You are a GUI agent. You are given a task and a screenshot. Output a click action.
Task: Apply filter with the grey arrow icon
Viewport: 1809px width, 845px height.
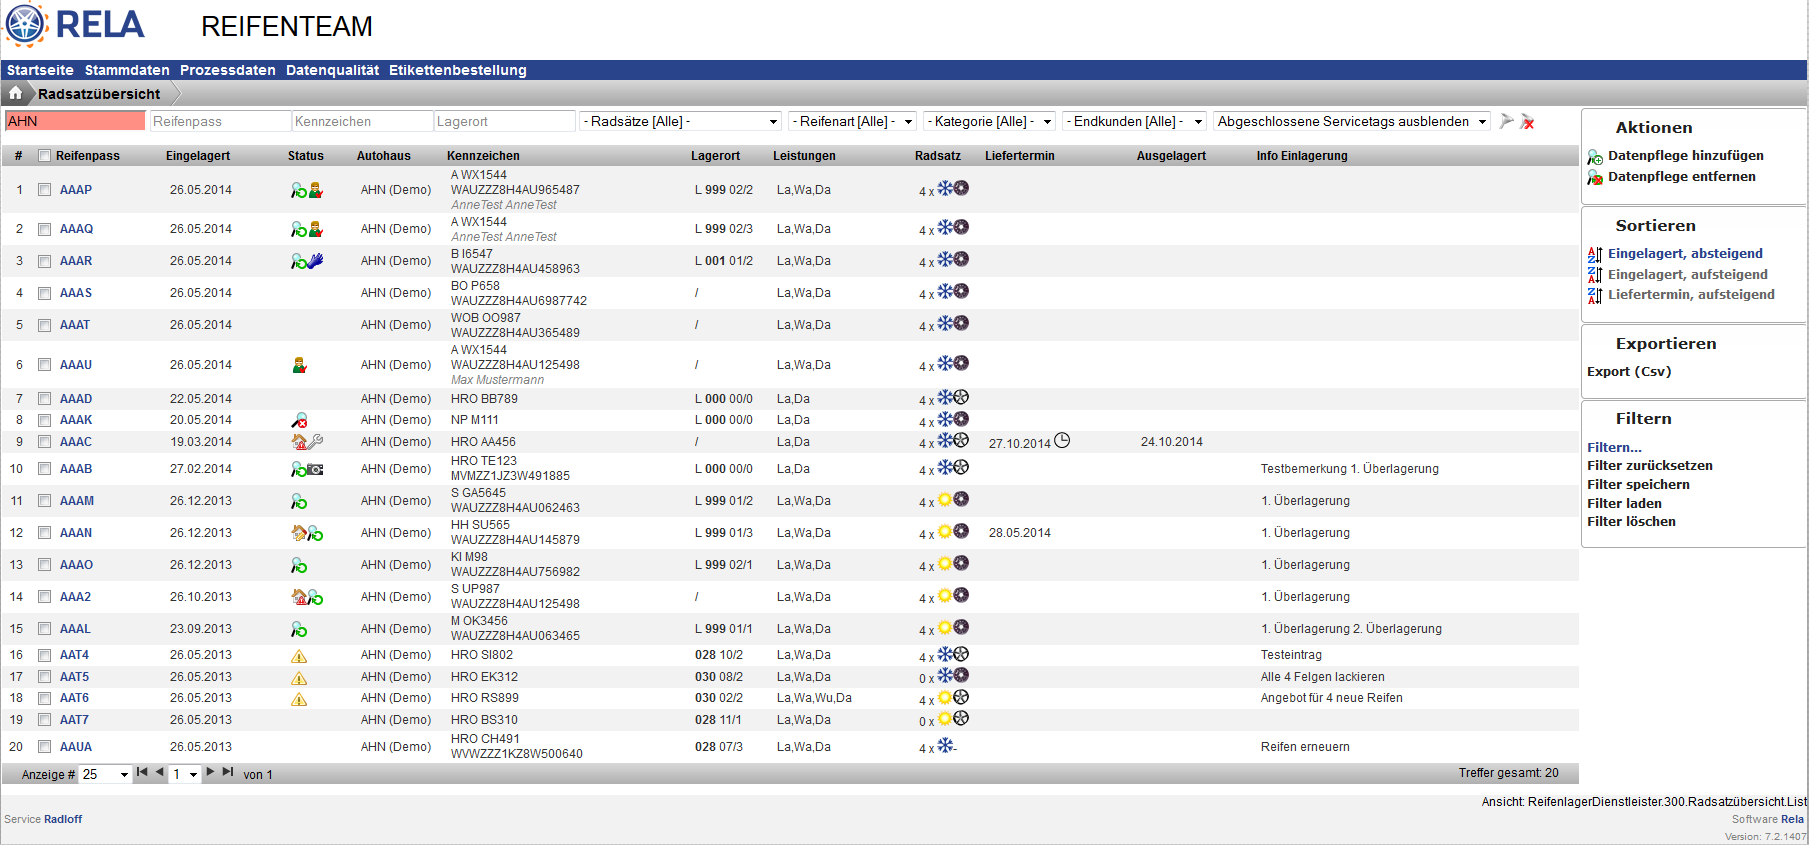[x=1507, y=121]
